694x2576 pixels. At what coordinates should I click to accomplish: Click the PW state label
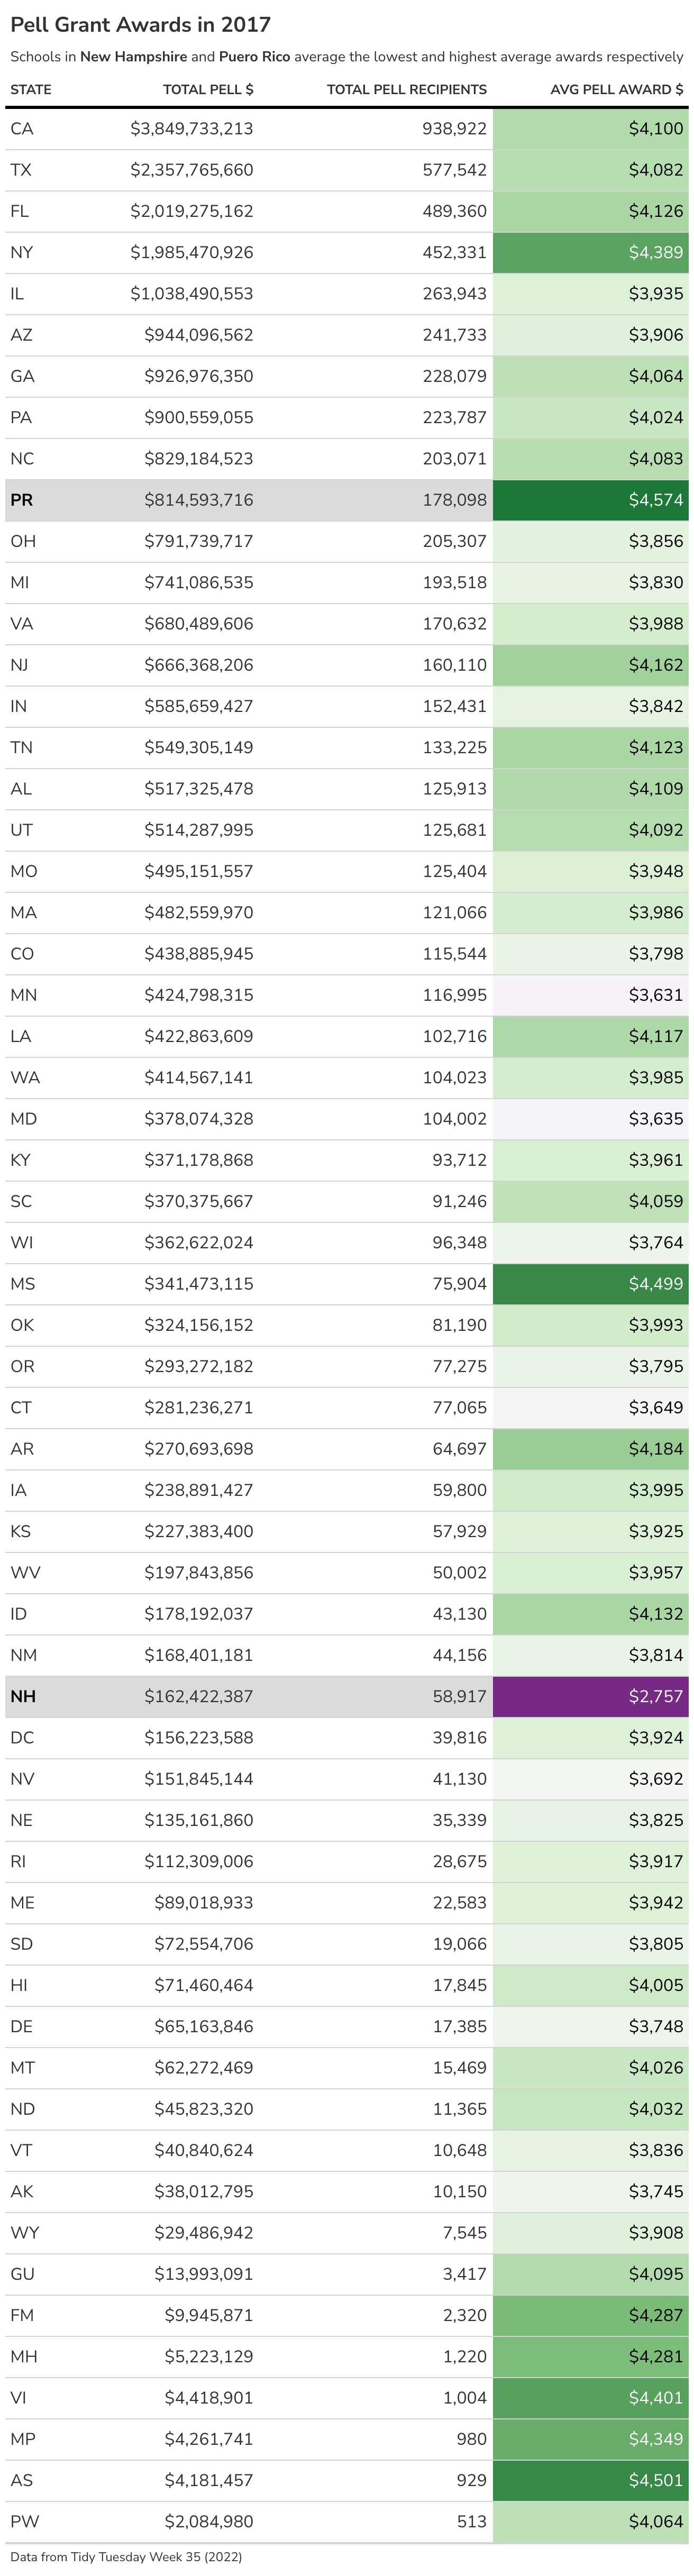(24, 2521)
